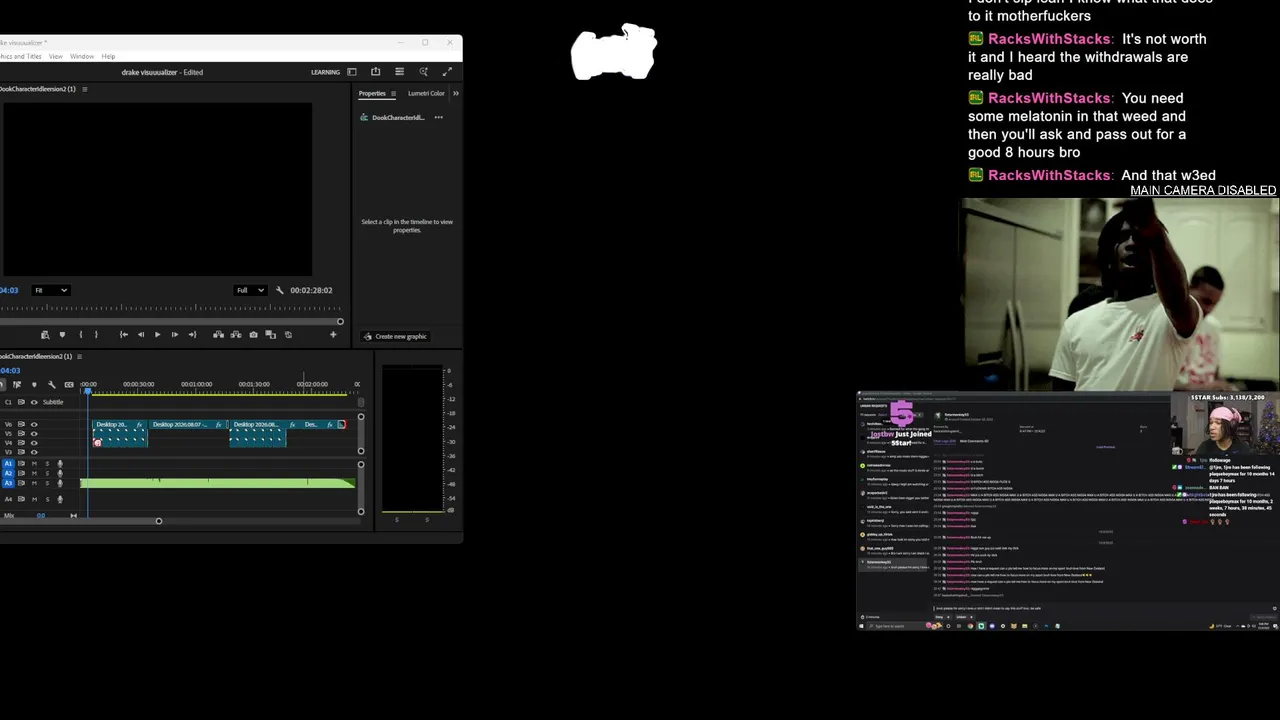Click voice-over record microphone on track A2
1280x720 pixels.
(59, 473)
